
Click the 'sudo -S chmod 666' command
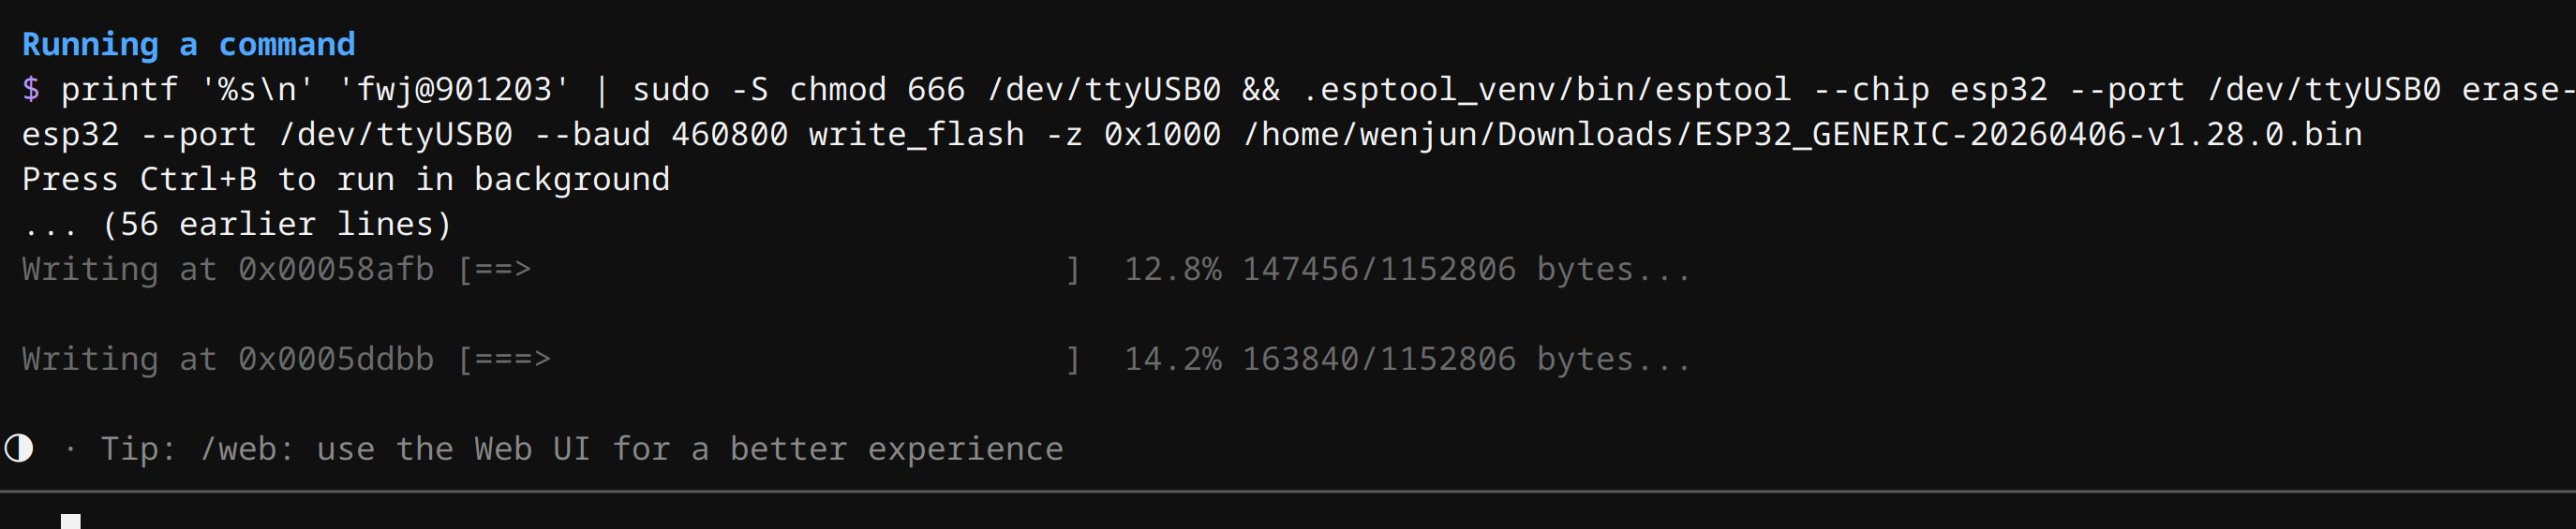799,90
